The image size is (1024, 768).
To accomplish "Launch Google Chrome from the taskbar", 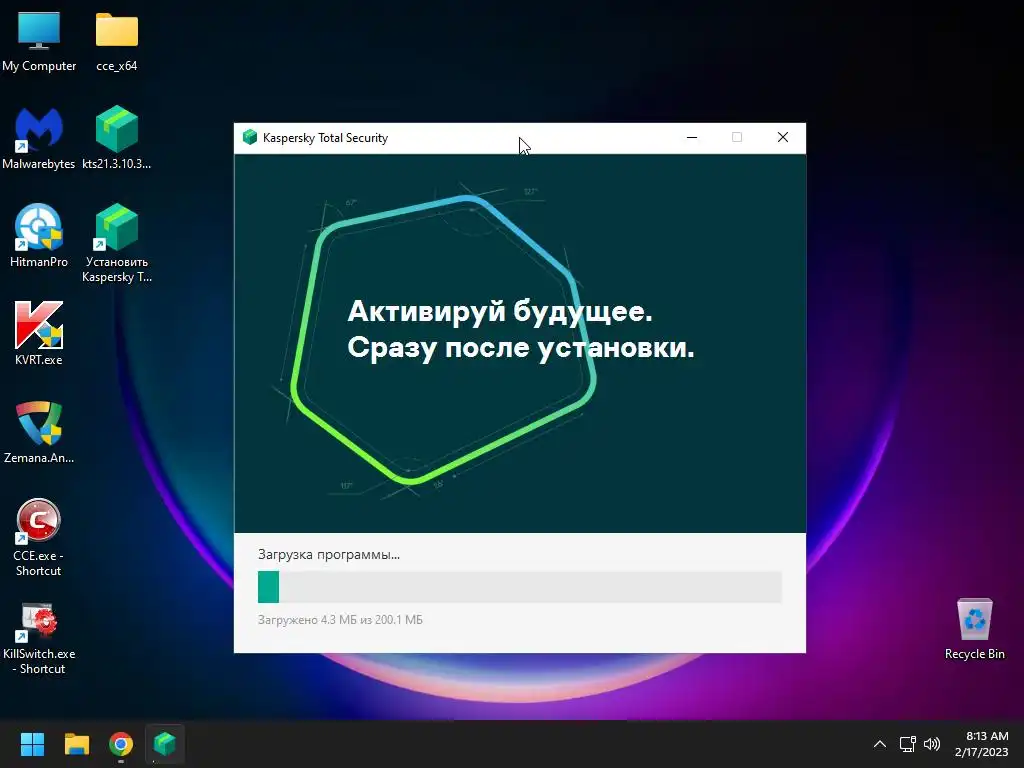I will click(x=121, y=744).
